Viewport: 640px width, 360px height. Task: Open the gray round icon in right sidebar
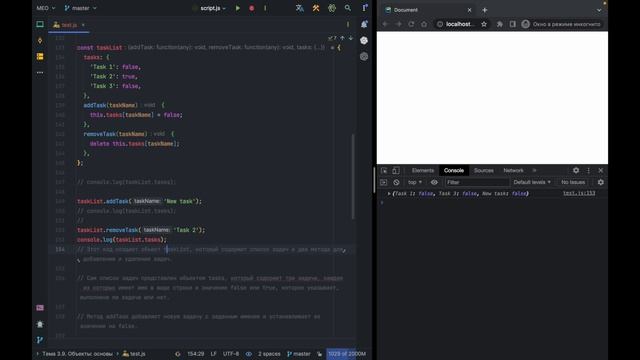[x=364, y=56]
